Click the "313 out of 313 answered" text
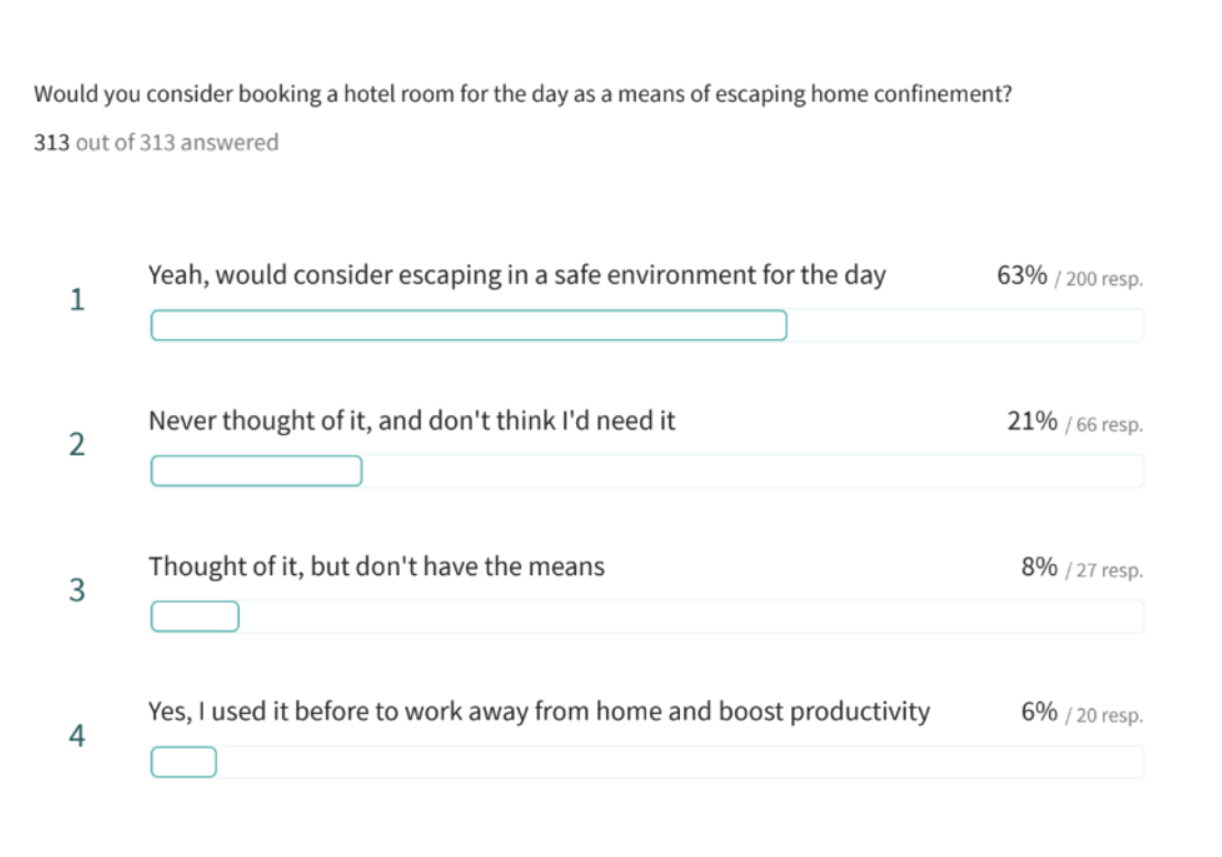 tap(156, 143)
